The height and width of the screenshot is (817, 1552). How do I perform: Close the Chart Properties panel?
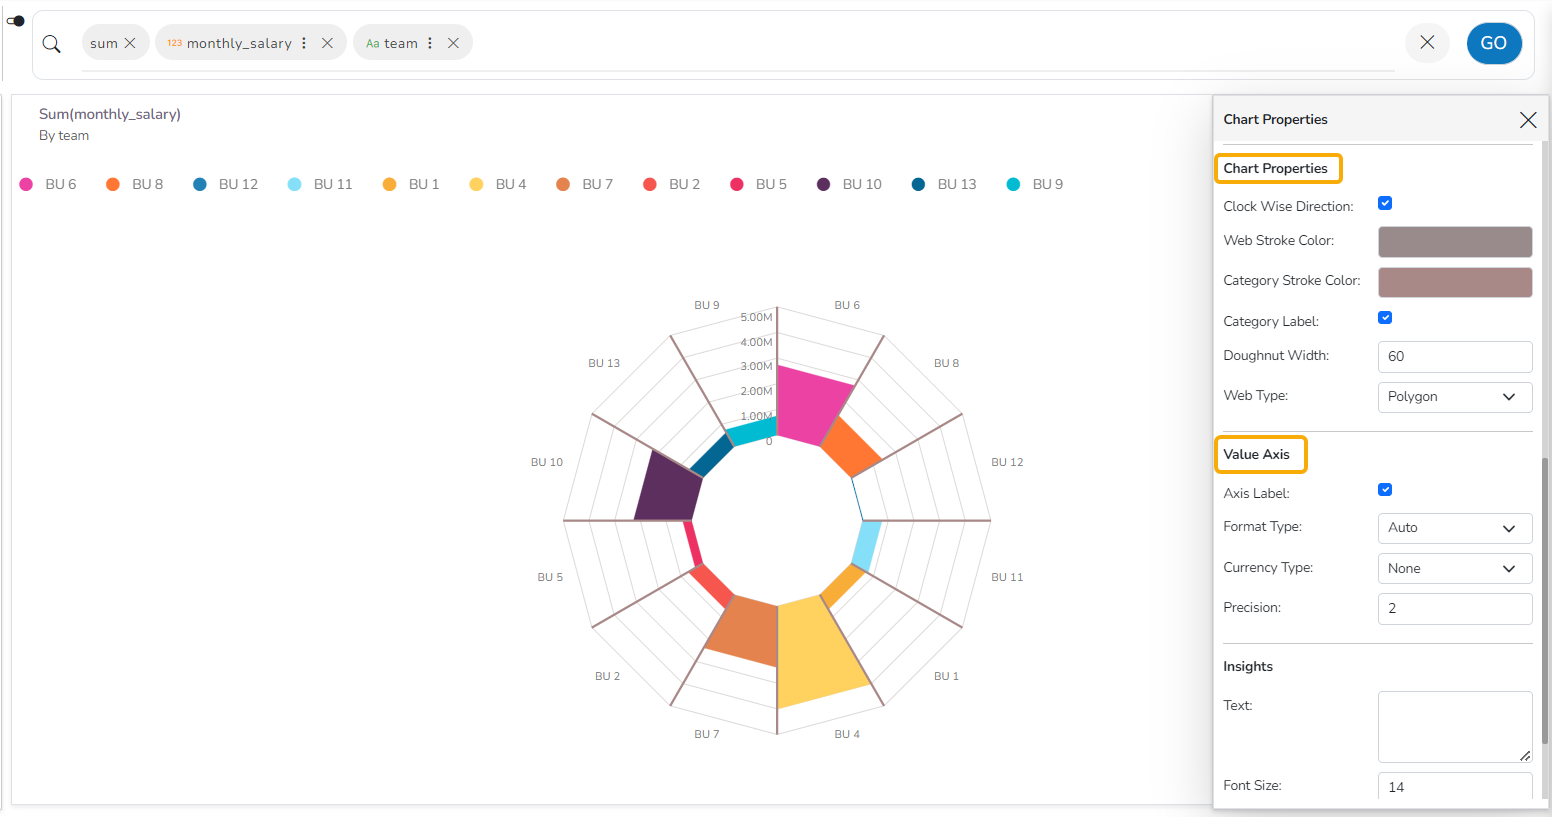pyautogui.click(x=1527, y=120)
